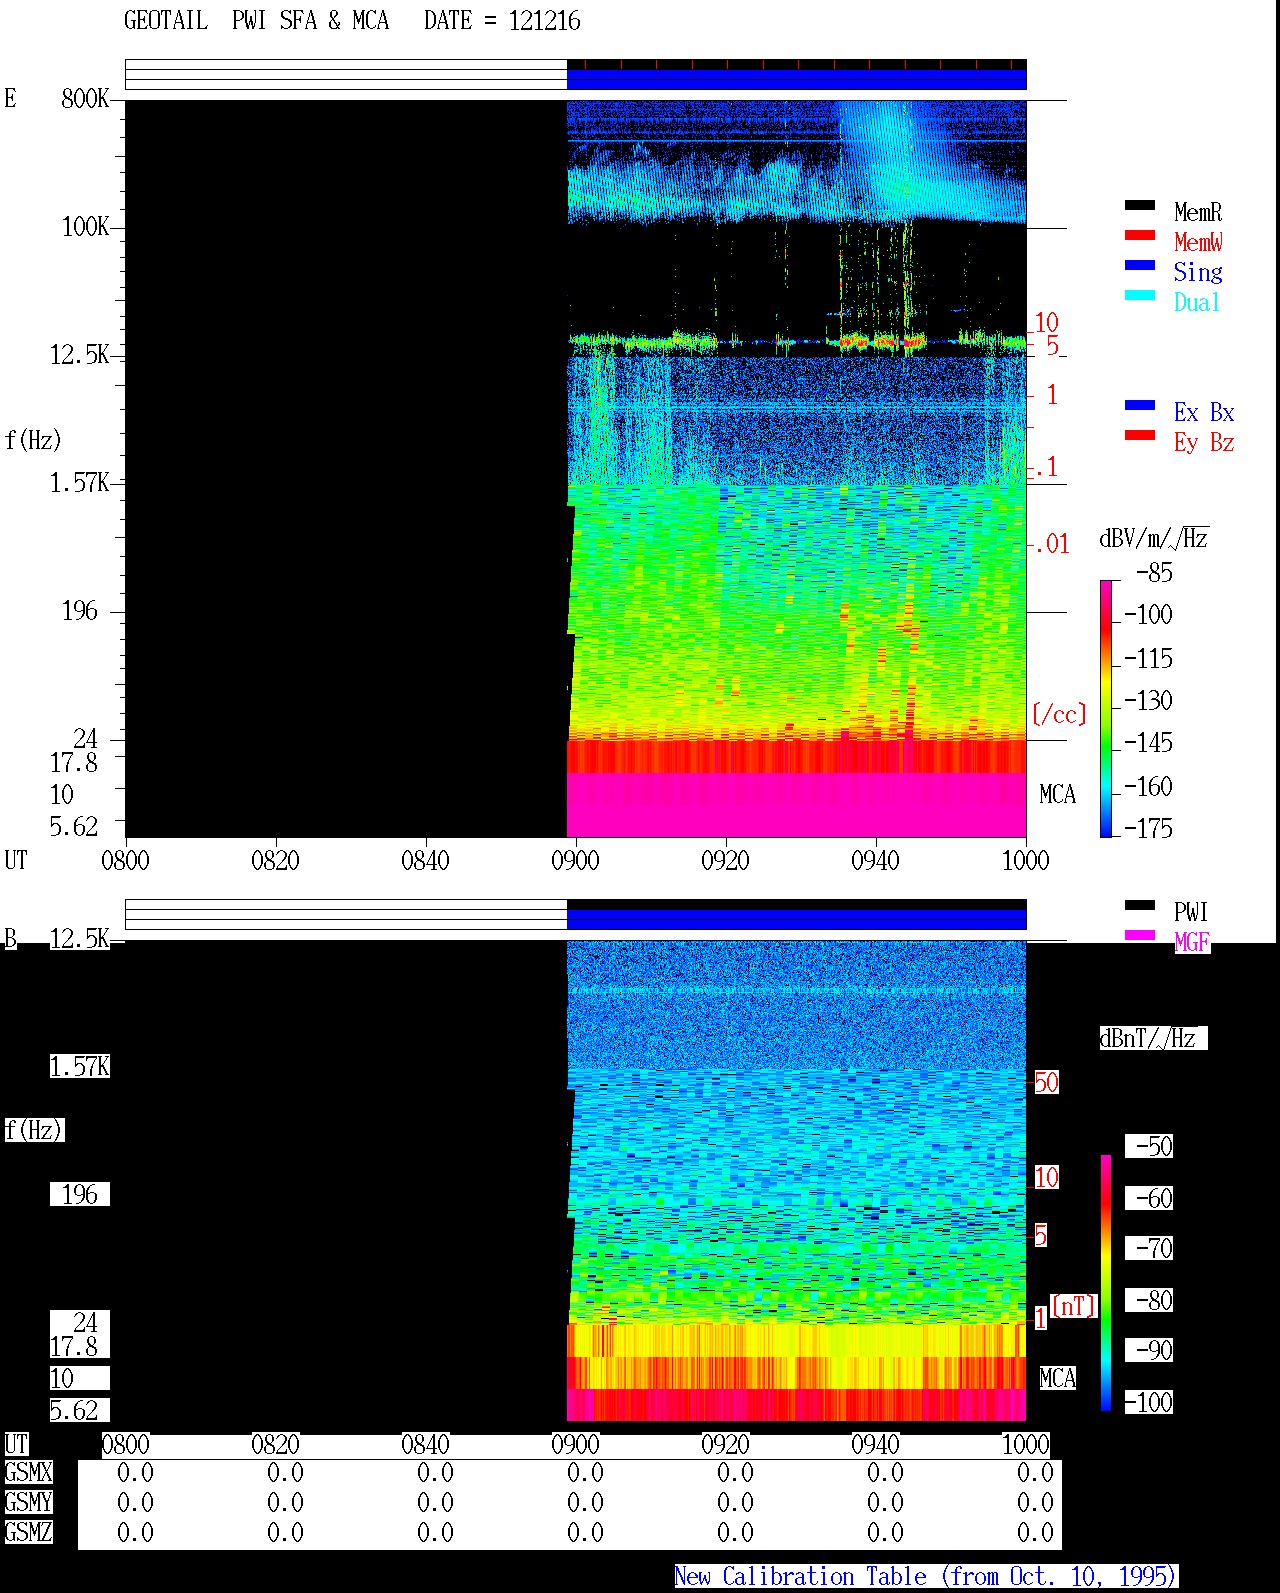Image resolution: width=1280 pixels, height=1593 pixels.
Task: Select the 'MGF' legend label
Action: click(x=1191, y=942)
